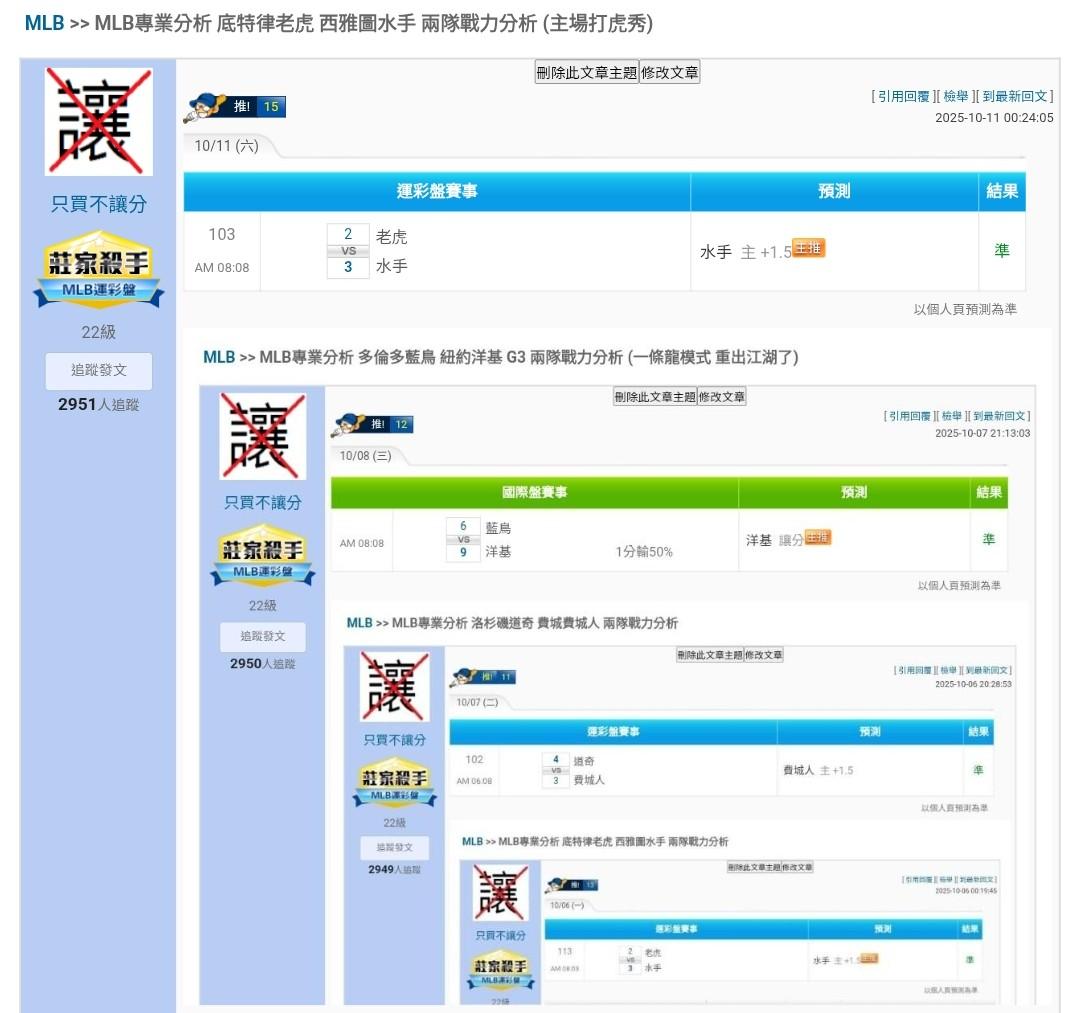
Task: Click the 推! 12 recommend badge
Action: tap(372, 425)
